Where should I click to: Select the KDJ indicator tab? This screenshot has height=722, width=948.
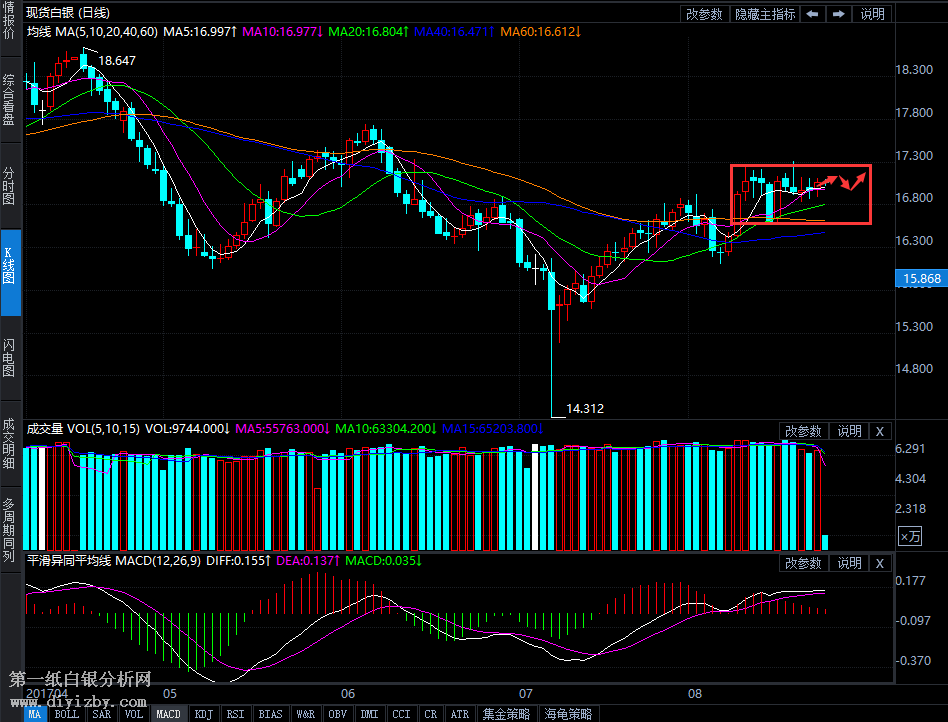click(x=203, y=714)
